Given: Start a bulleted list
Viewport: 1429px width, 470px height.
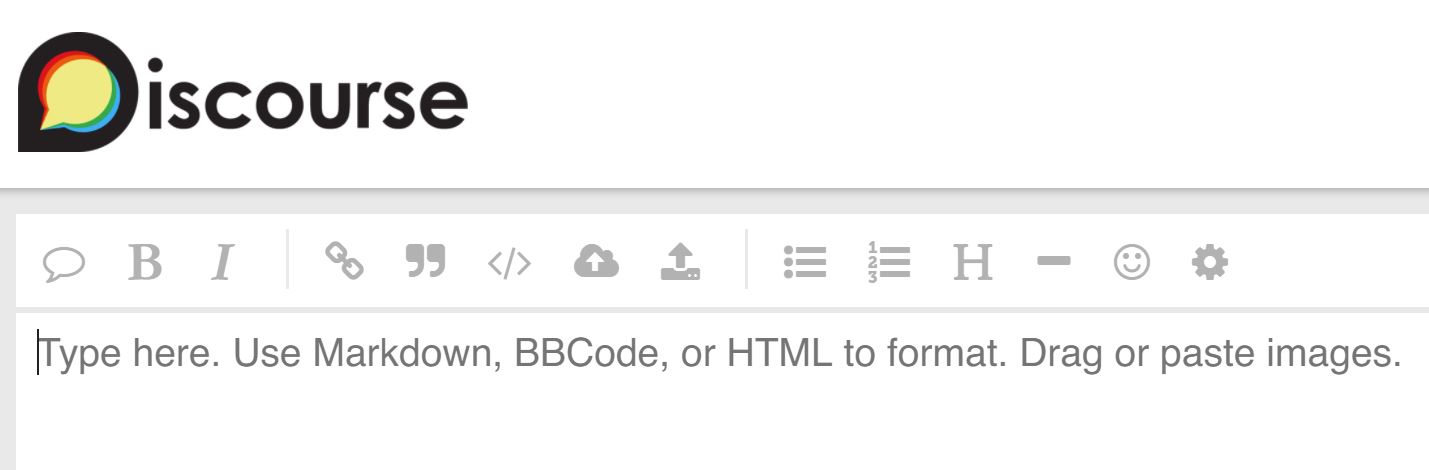Looking at the screenshot, I should click(x=805, y=262).
